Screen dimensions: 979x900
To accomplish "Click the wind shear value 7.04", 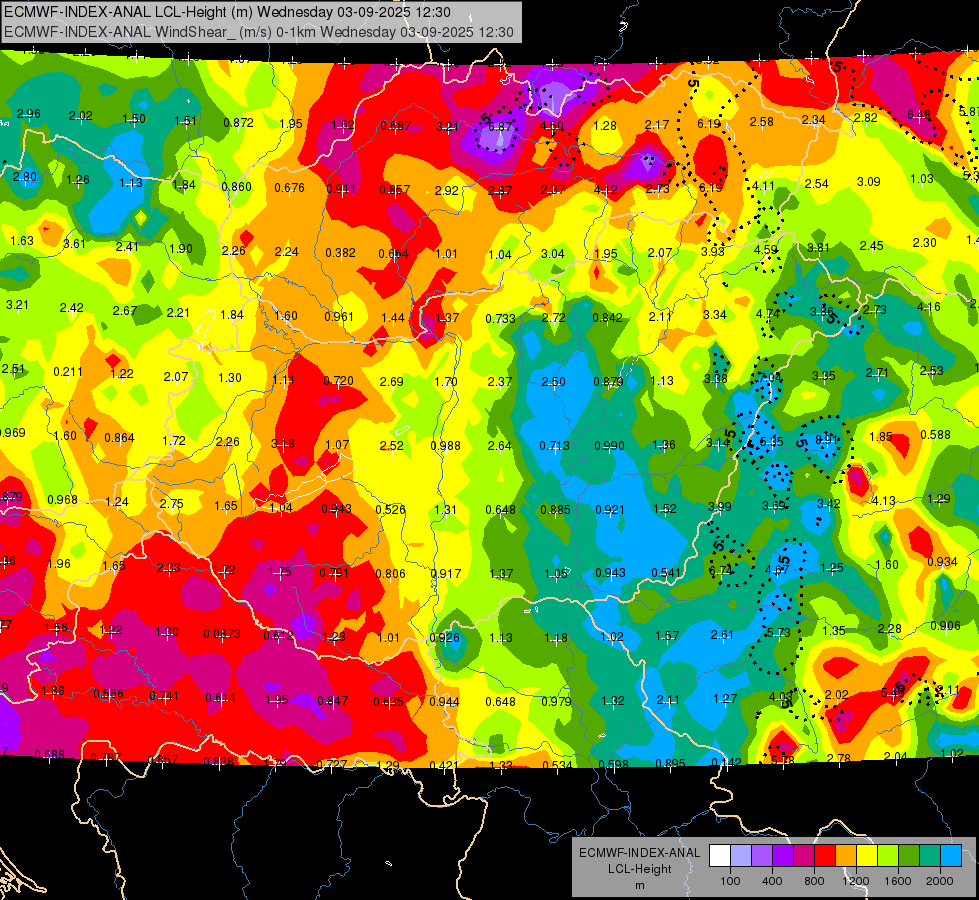I will coord(770,377).
